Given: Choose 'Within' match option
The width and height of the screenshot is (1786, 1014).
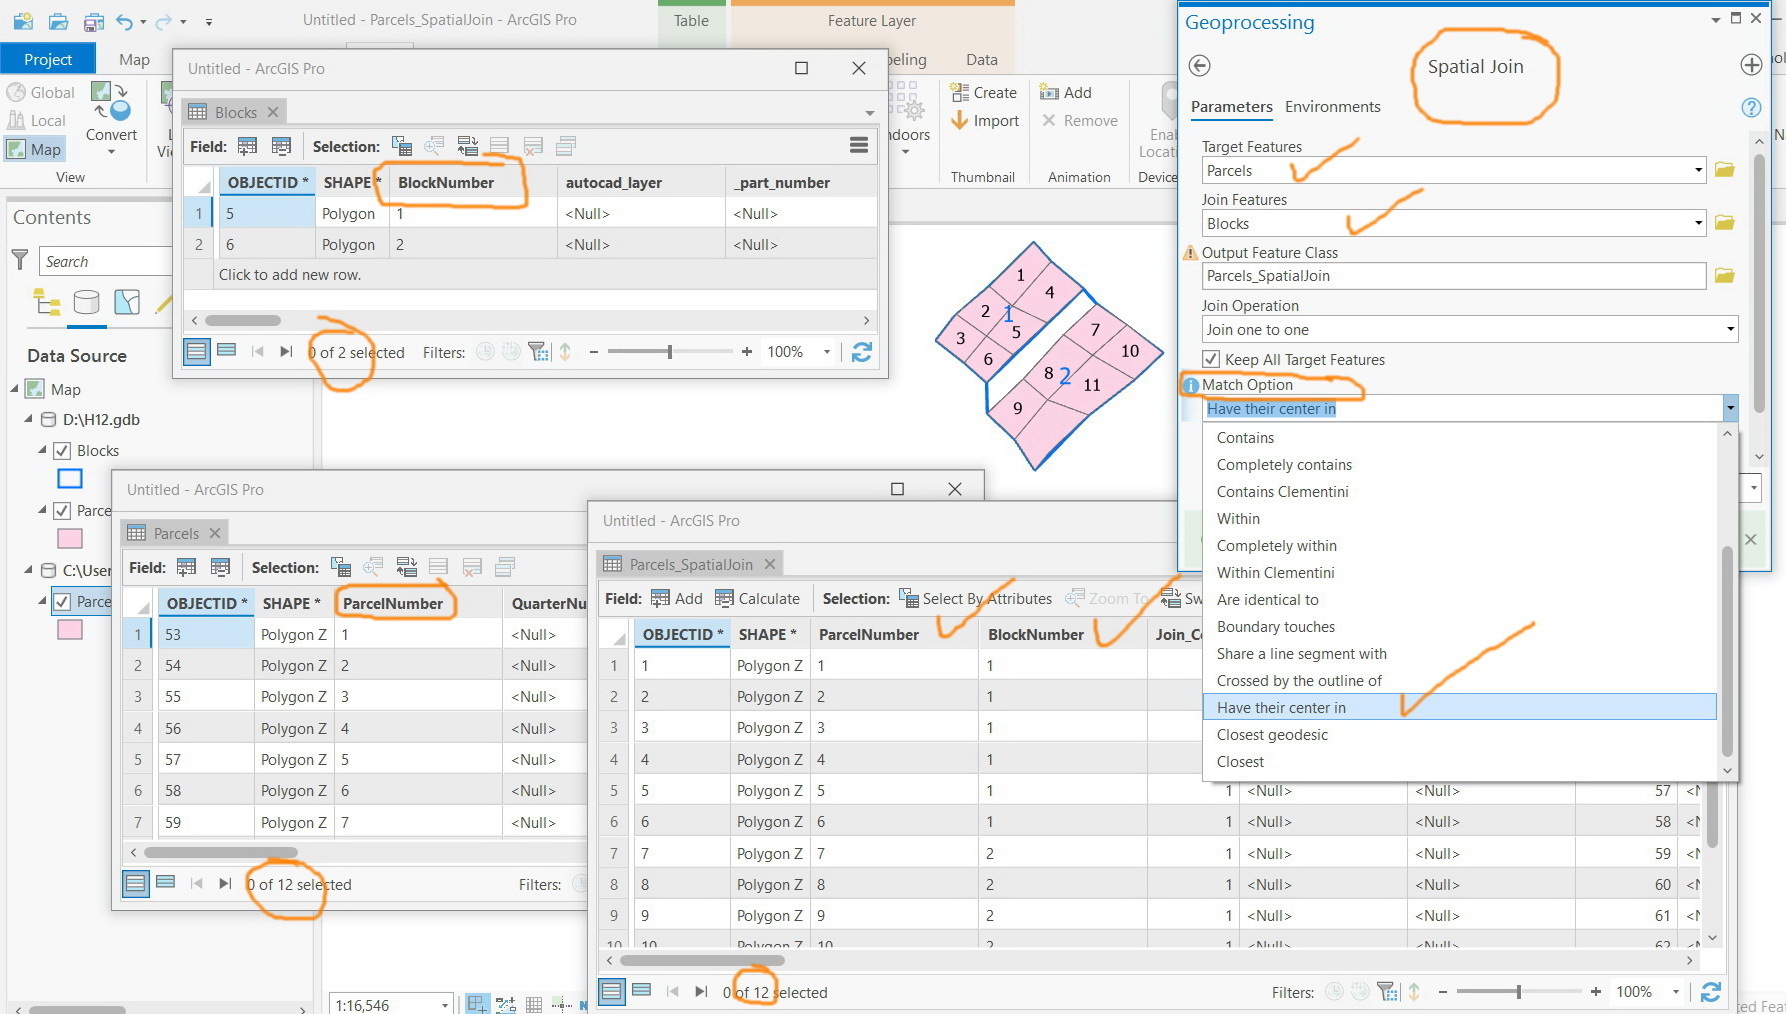Looking at the screenshot, I should [x=1459, y=518].
